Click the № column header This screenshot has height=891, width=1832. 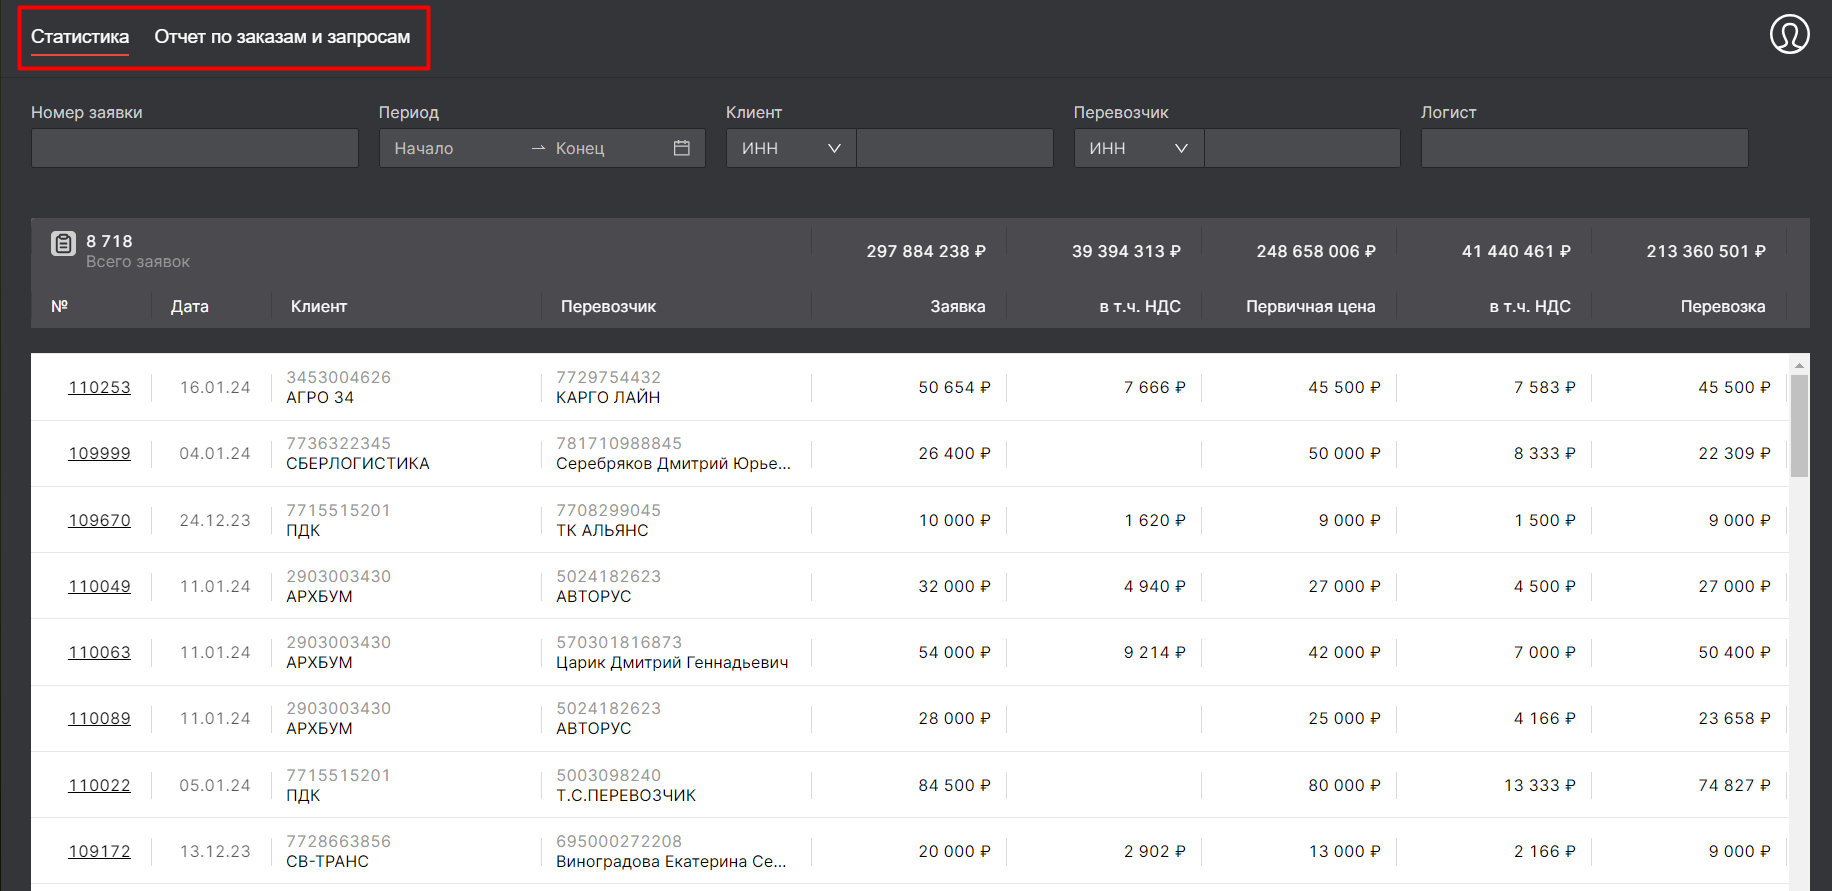[60, 306]
